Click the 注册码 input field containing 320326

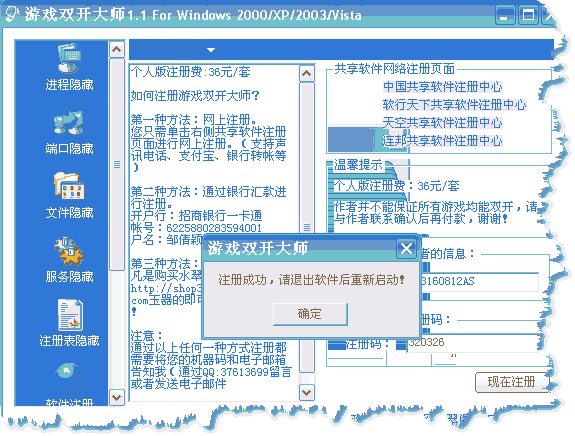pos(473,343)
